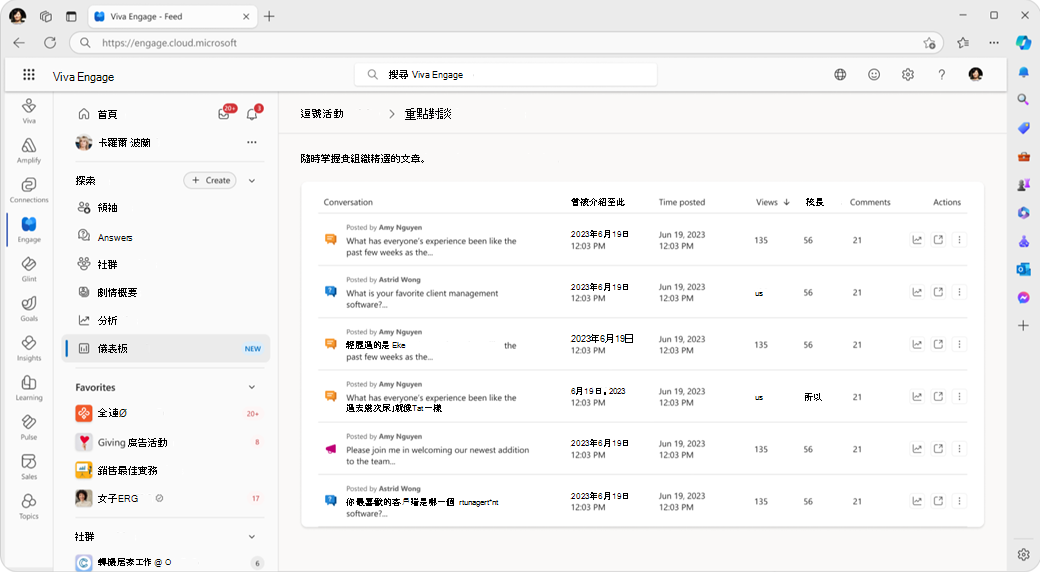Open 社群 communities nav item
Image resolution: width=1040 pixels, height=572 pixels.
pos(98,264)
